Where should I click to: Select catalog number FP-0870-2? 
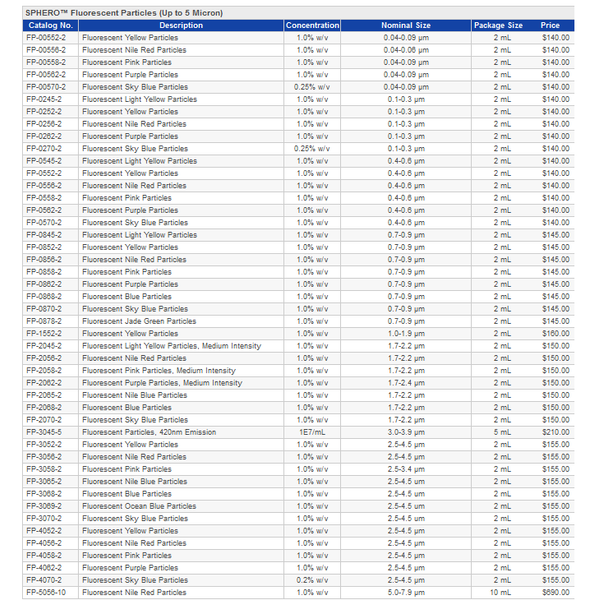(x=44, y=309)
